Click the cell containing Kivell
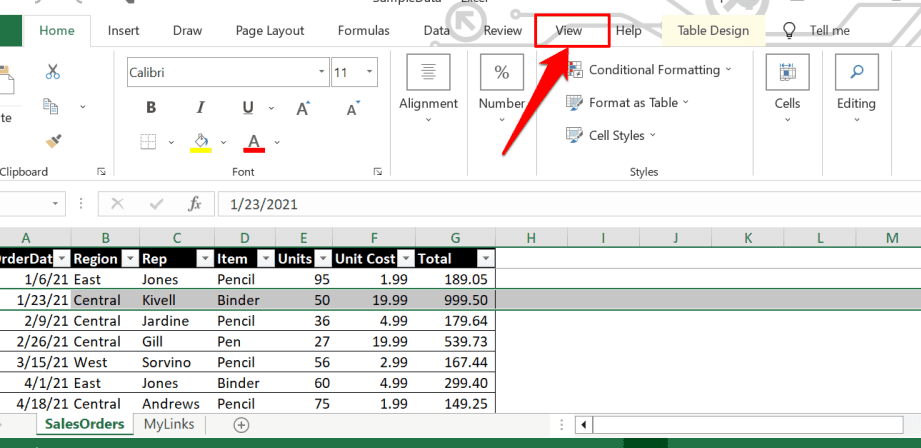Viewport: 921px width, 448px height. tap(177, 300)
